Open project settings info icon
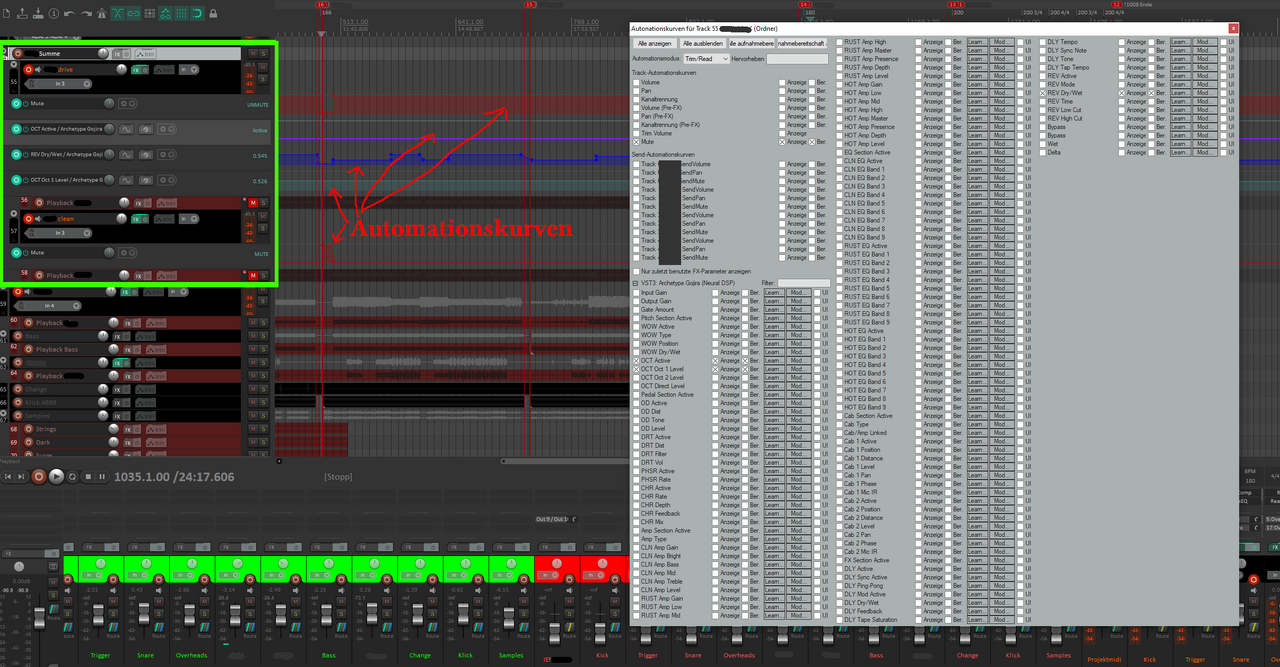Image resolution: width=1280 pixels, height=667 pixels. pos(54,14)
